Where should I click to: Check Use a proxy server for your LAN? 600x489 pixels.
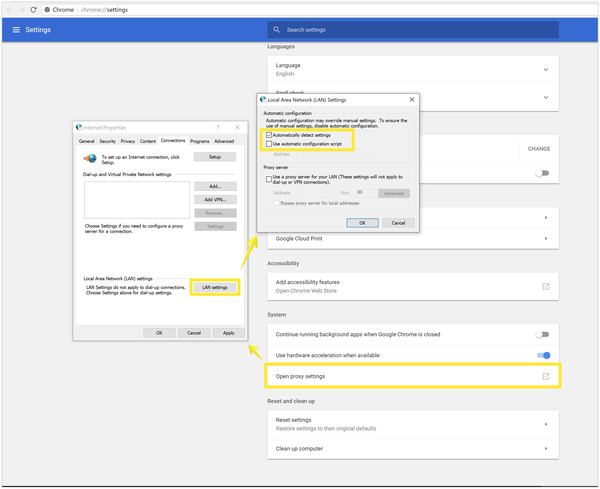[x=269, y=179]
